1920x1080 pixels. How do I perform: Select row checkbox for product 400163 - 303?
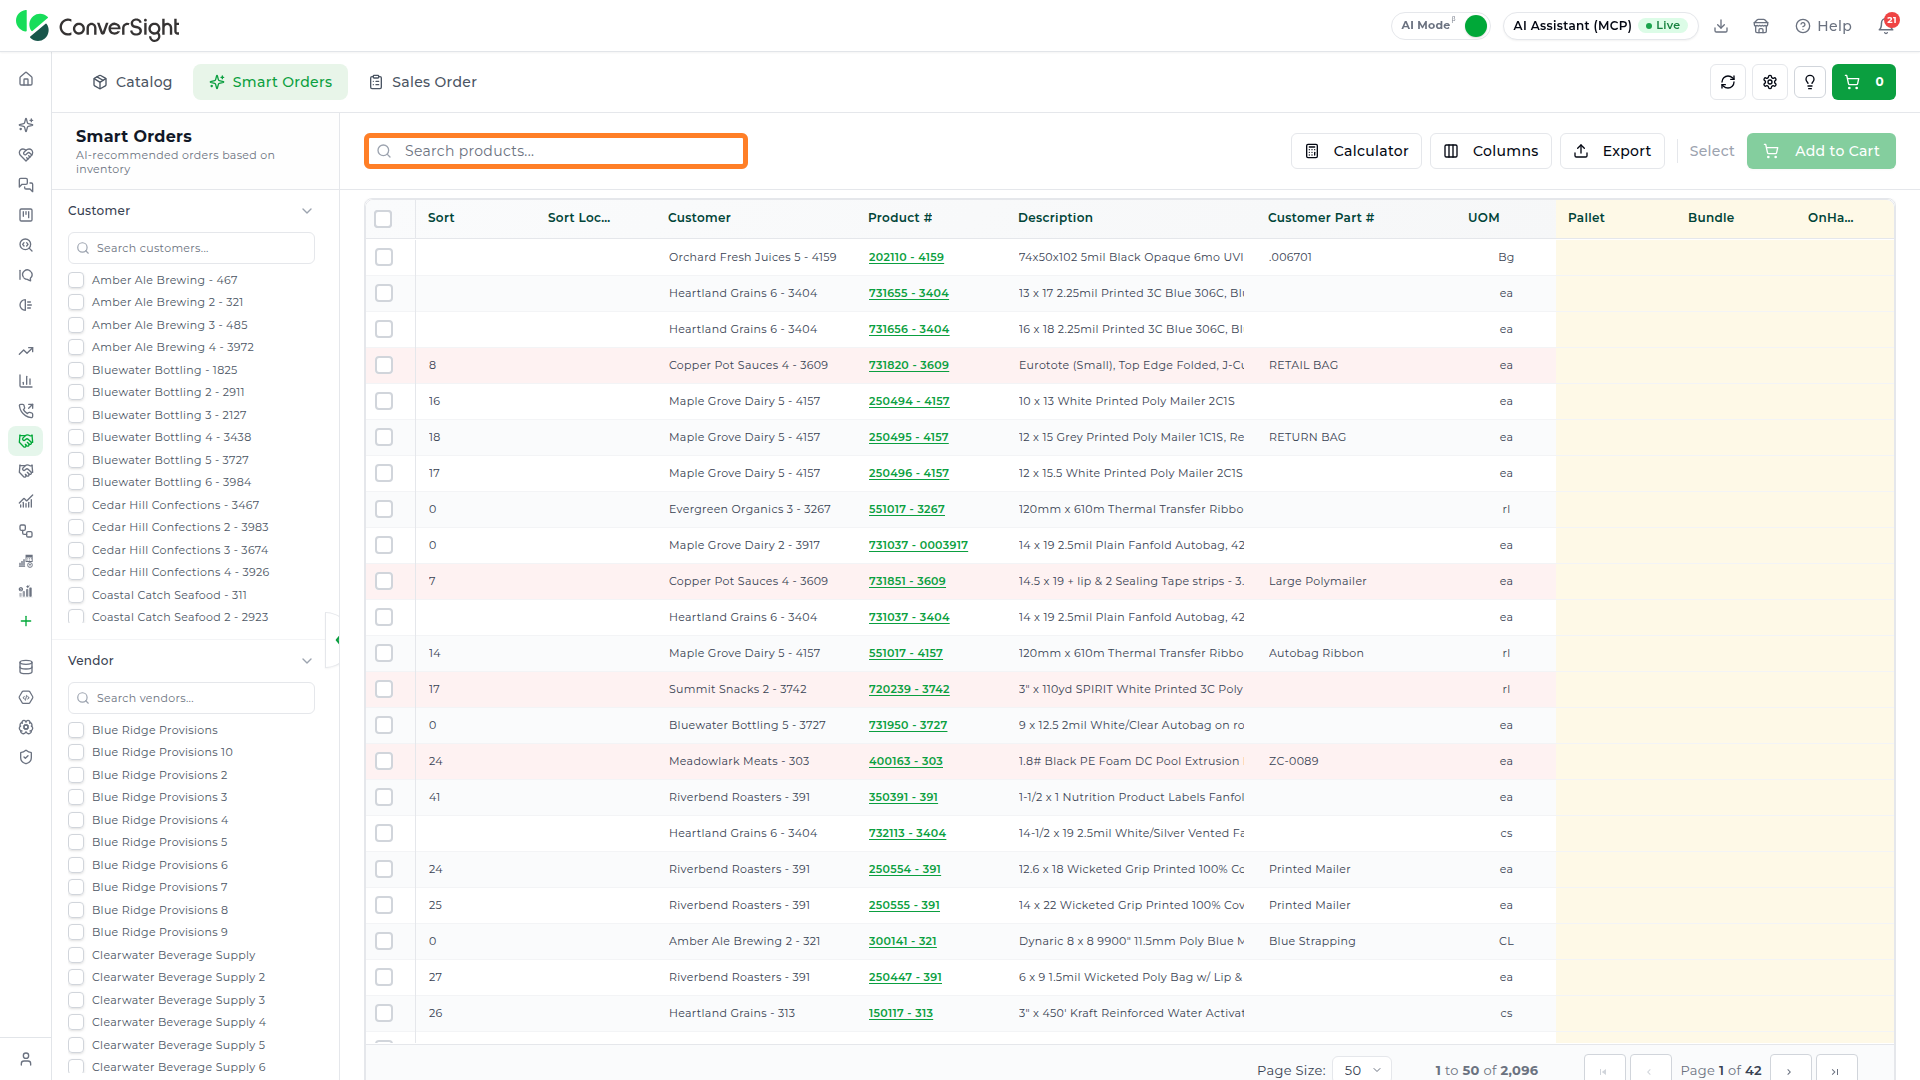(384, 761)
